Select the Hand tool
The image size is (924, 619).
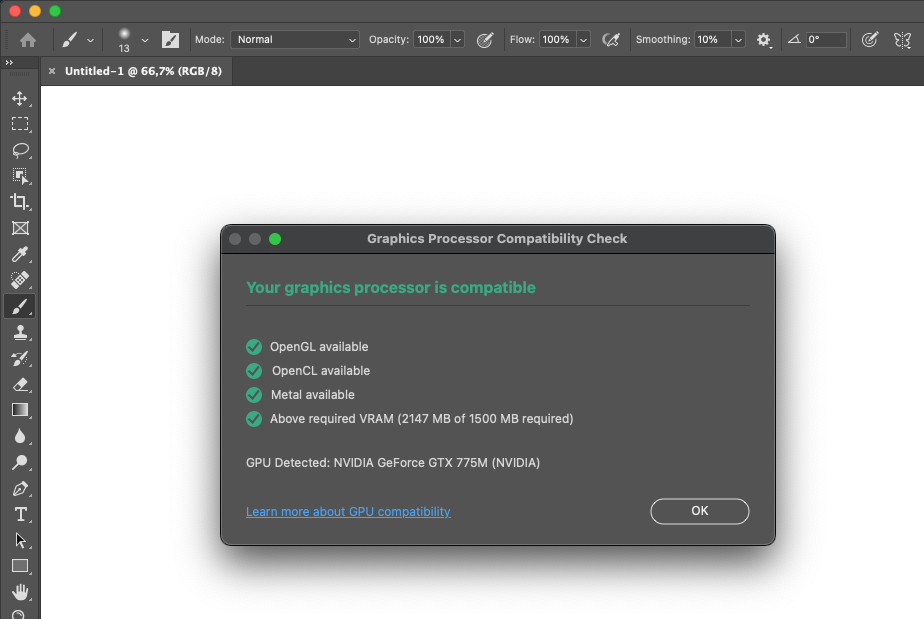[20, 592]
